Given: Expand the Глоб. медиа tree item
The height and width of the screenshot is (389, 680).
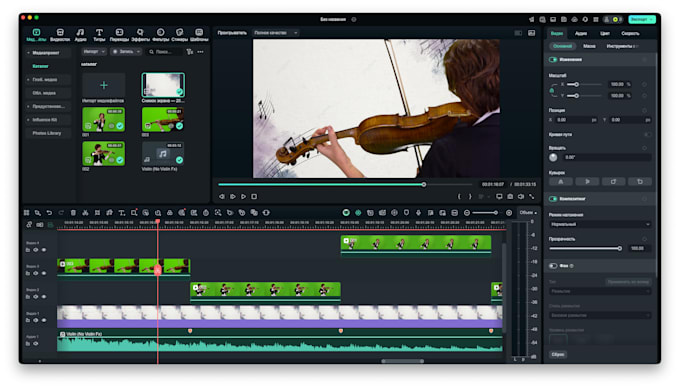Looking at the screenshot, I should coord(28,80).
